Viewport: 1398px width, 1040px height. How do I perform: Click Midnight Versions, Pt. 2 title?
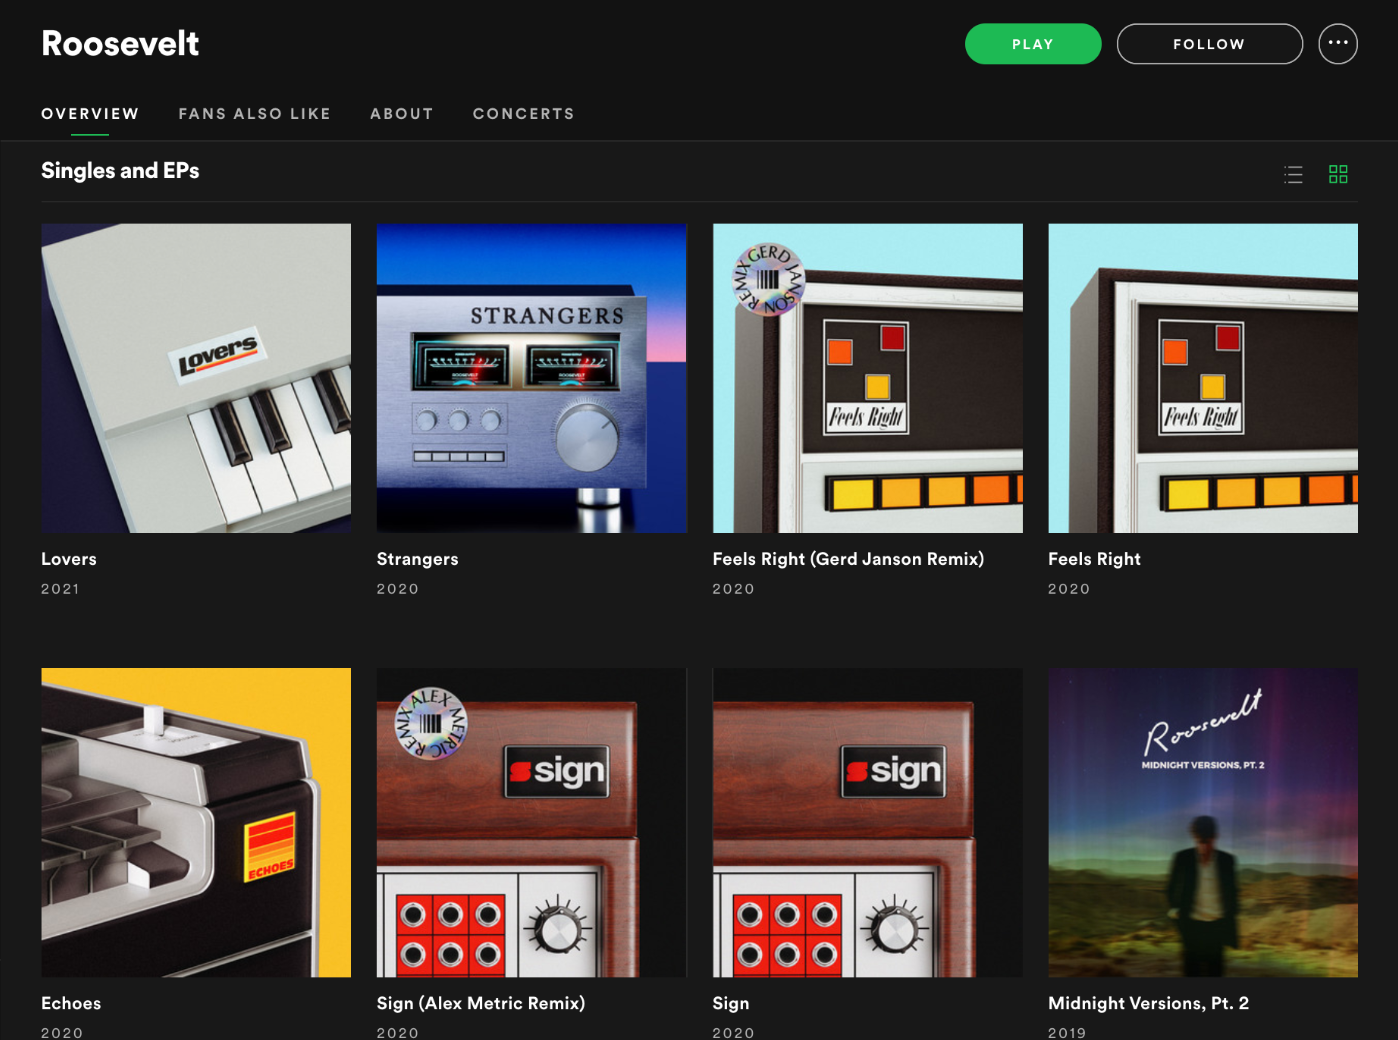1149,1003
